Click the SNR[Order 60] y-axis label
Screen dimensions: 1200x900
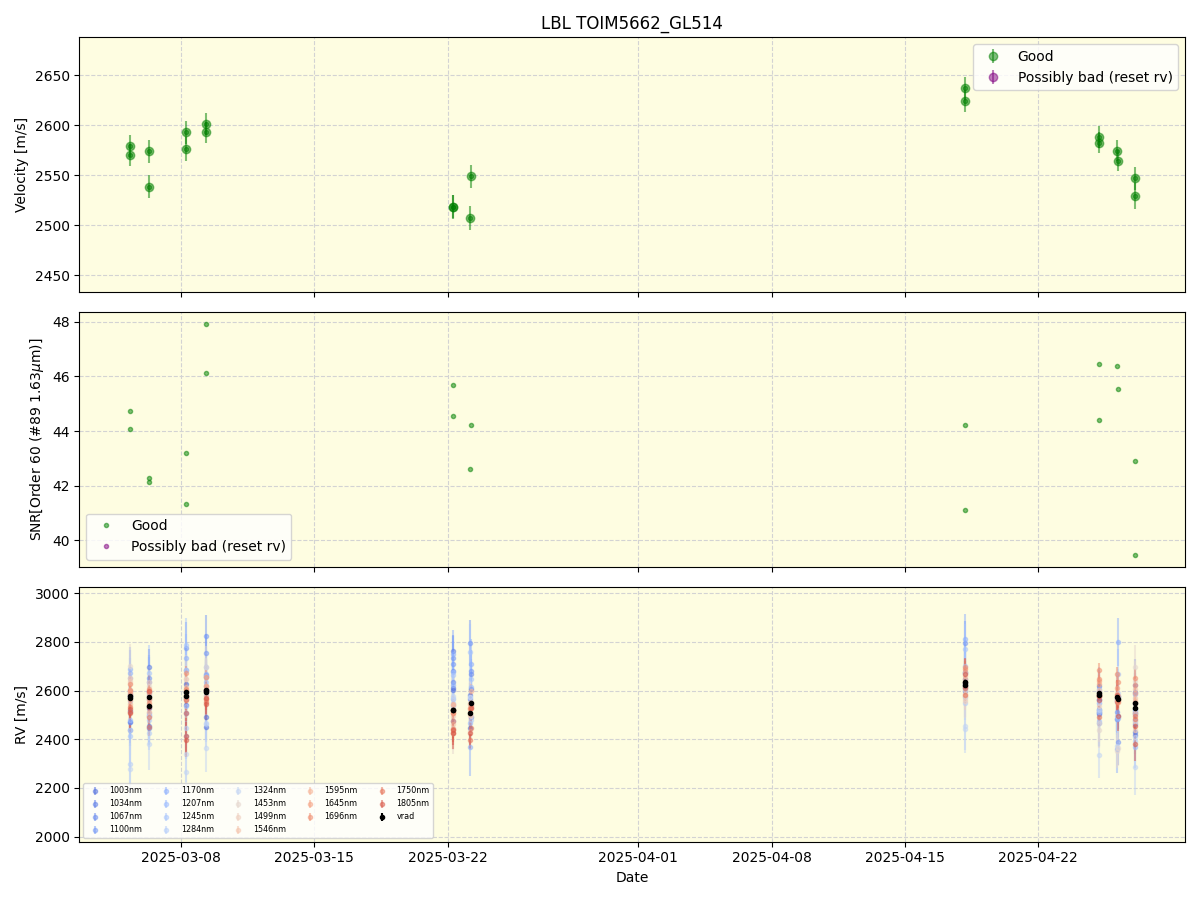[x=37, y=439]
